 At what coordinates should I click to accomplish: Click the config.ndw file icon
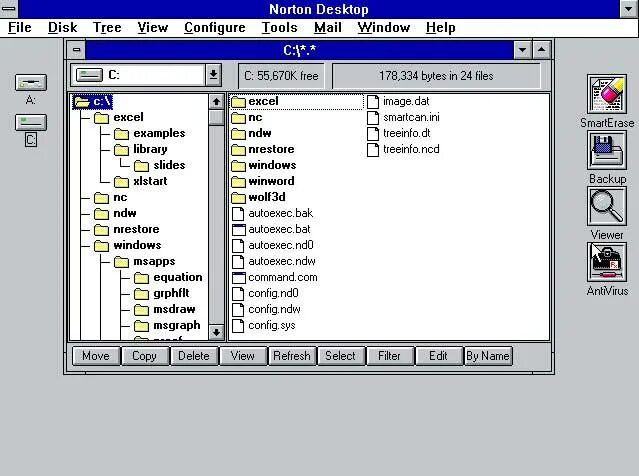(x=238, y=310)
